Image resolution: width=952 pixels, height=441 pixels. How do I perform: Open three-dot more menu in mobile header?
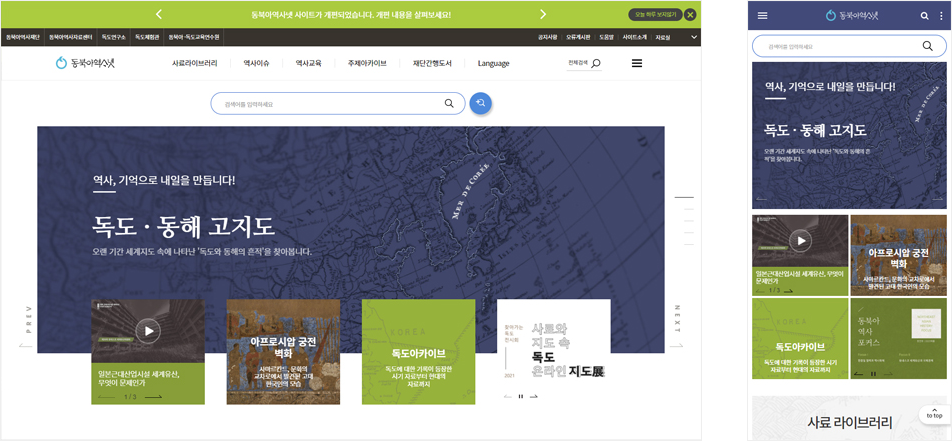942,16
